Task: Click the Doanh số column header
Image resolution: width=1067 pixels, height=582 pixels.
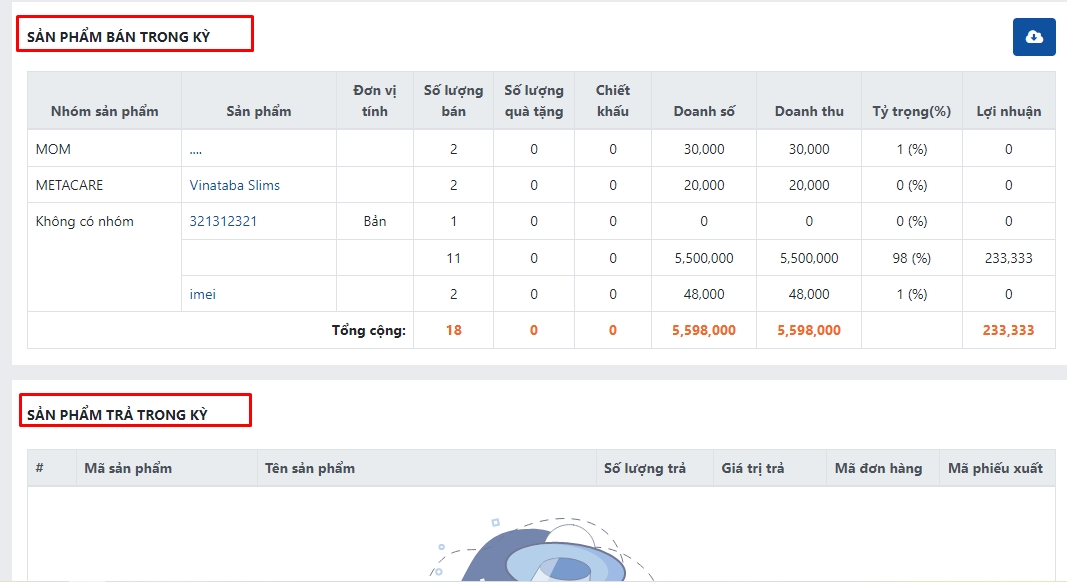Action: pyautogui.click(x=704, y=111)
